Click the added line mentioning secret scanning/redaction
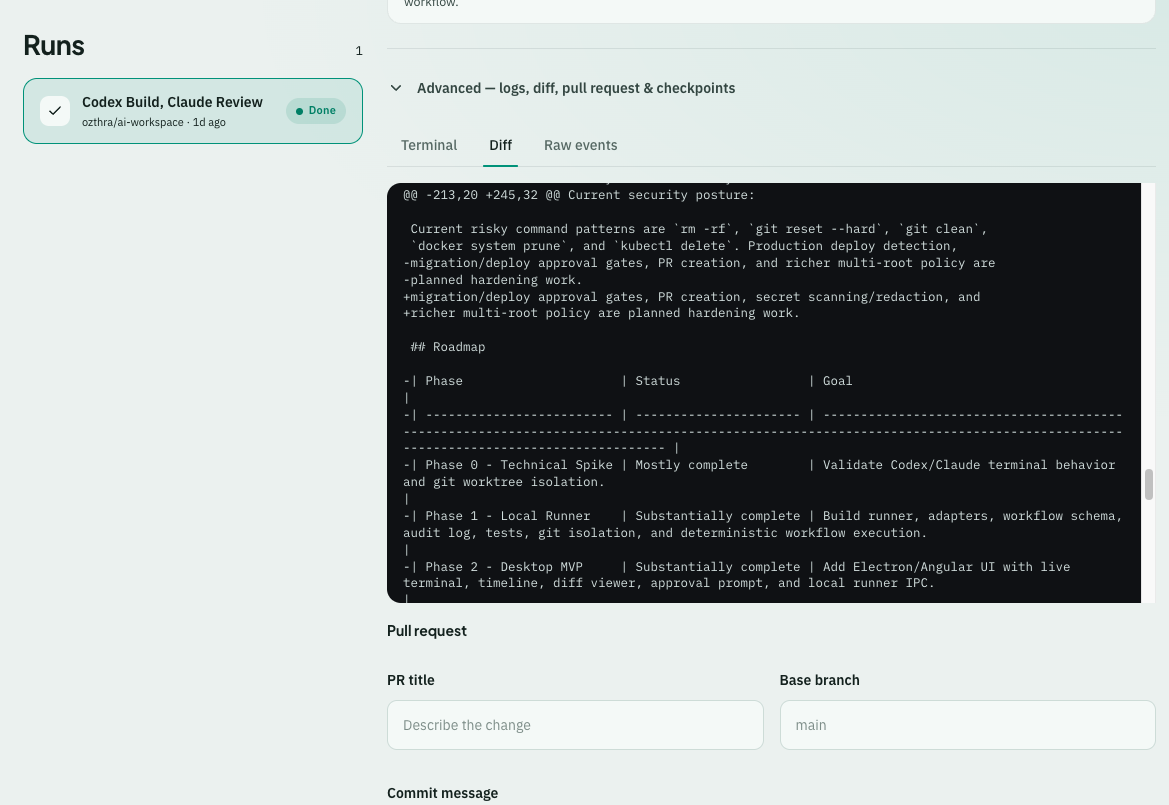Viewport: 1169px width, 805px height. pyautogui.click(x=692, y=297)
